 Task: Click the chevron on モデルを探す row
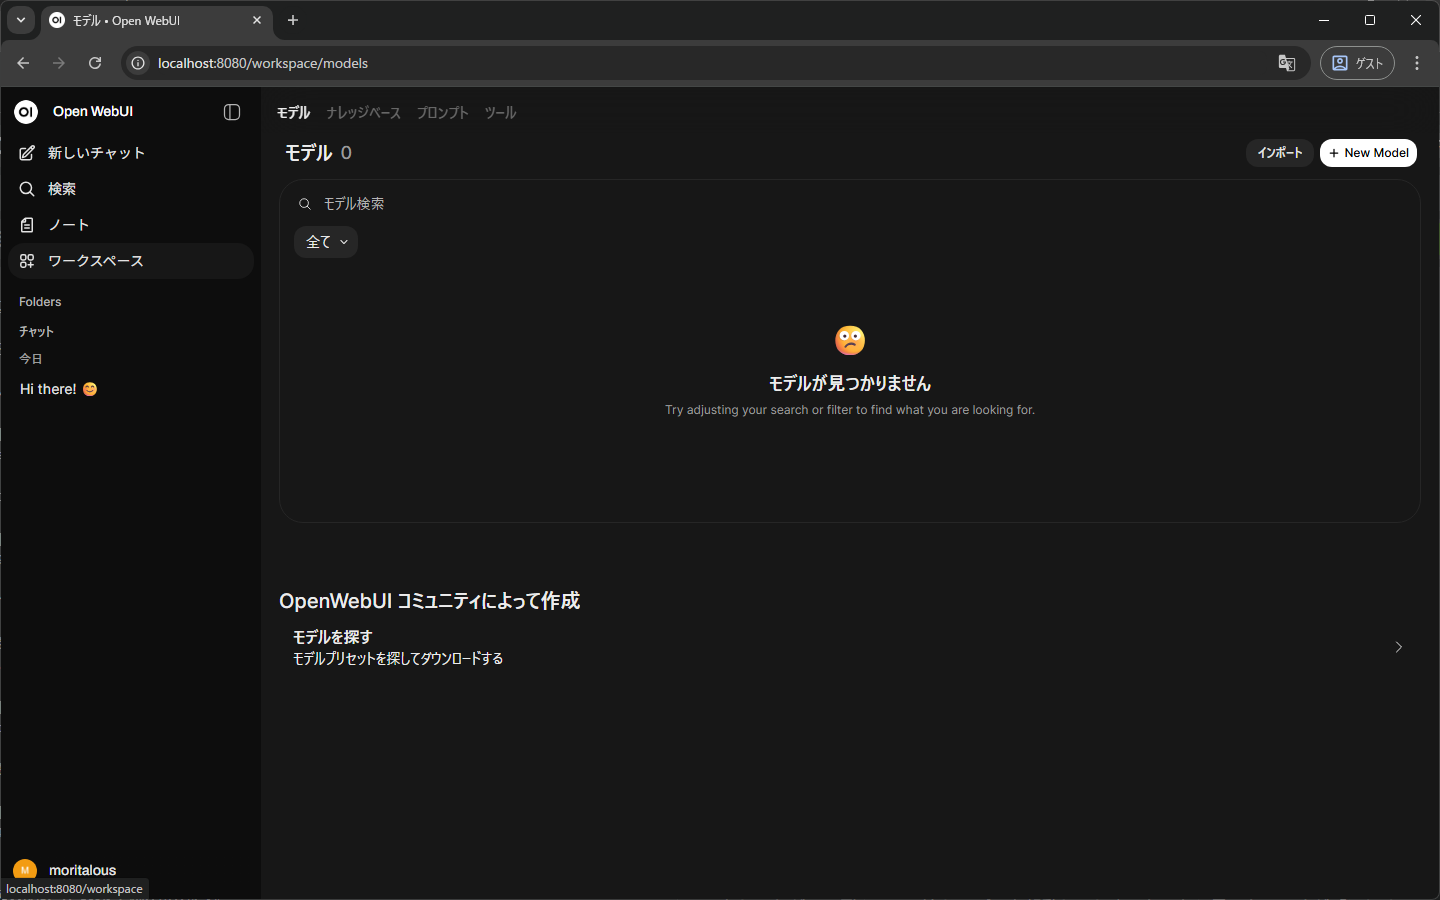tap(1399, 647)
